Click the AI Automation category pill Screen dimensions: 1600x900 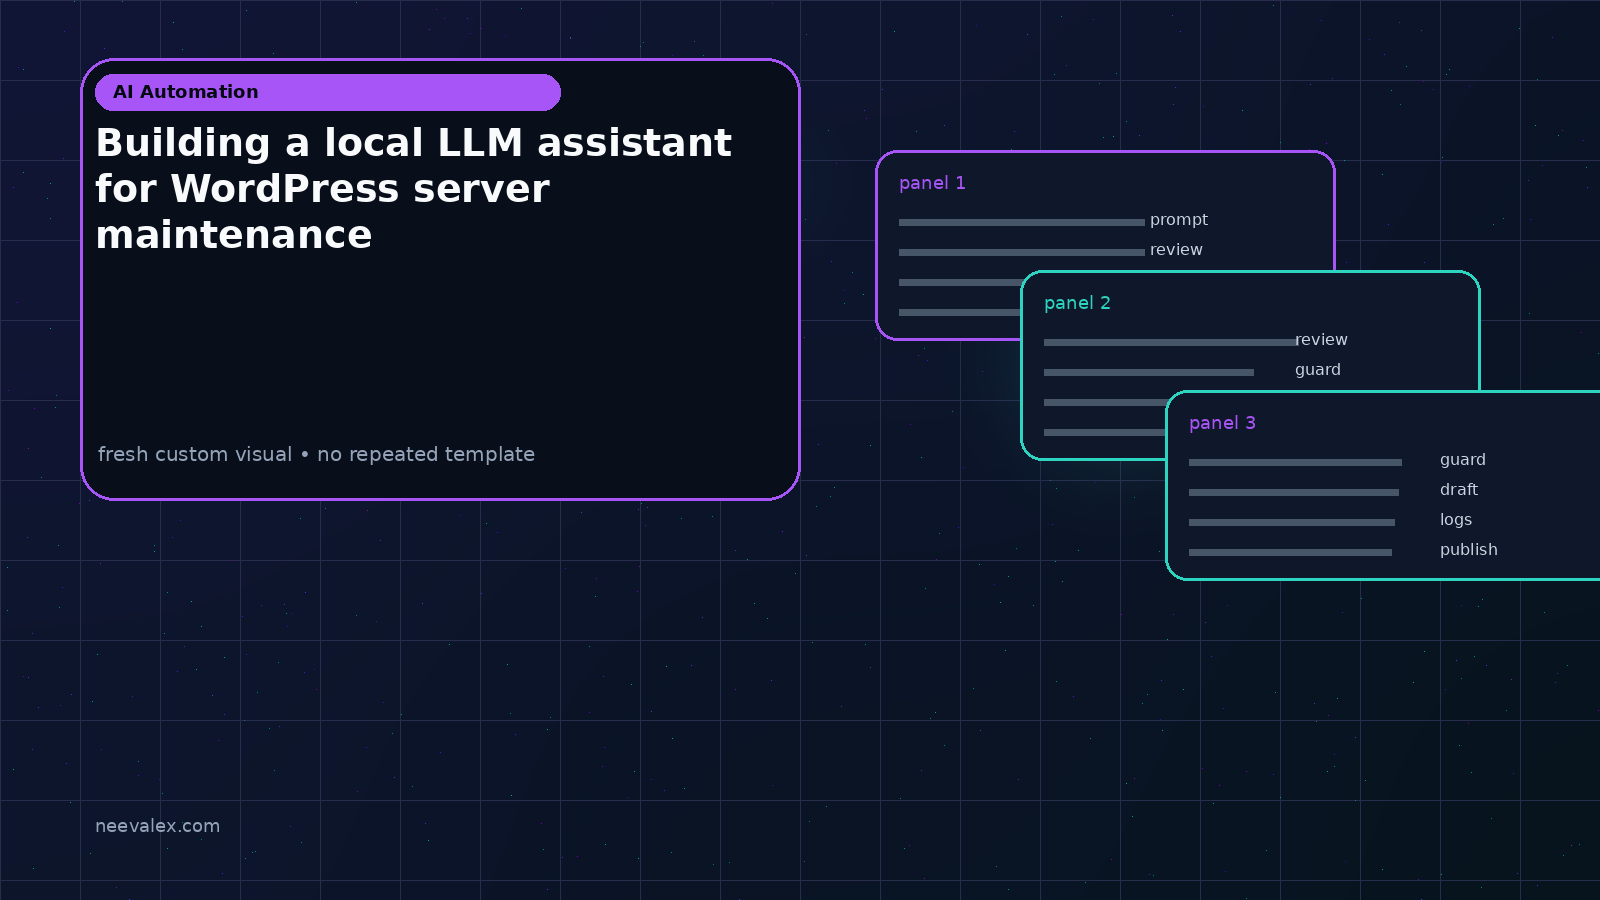[328, 92]
